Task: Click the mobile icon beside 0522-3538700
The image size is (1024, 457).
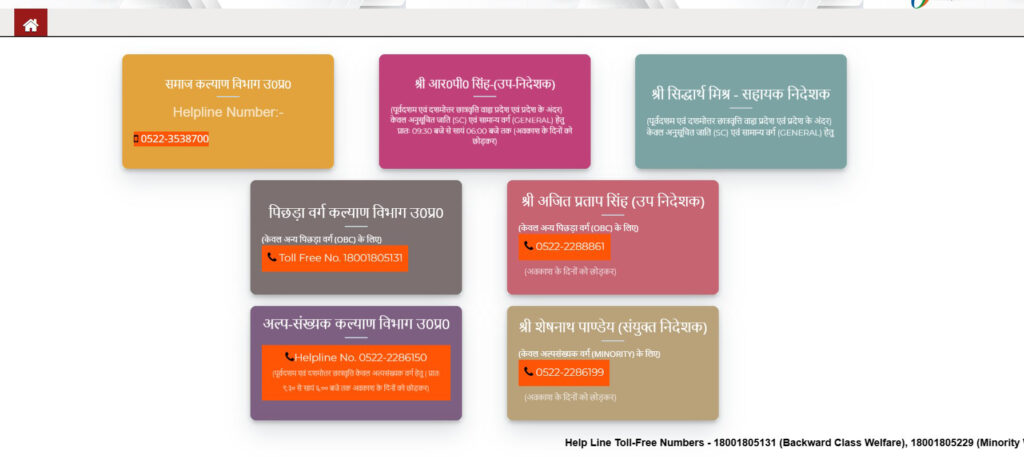Action: [x=136, y=139]
